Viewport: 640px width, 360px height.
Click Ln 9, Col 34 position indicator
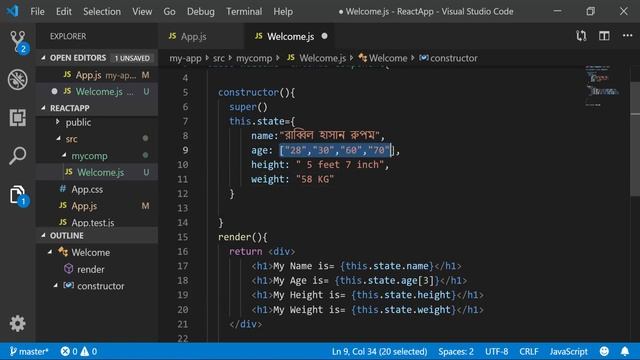pyautogui.click(x=380, y=351)
